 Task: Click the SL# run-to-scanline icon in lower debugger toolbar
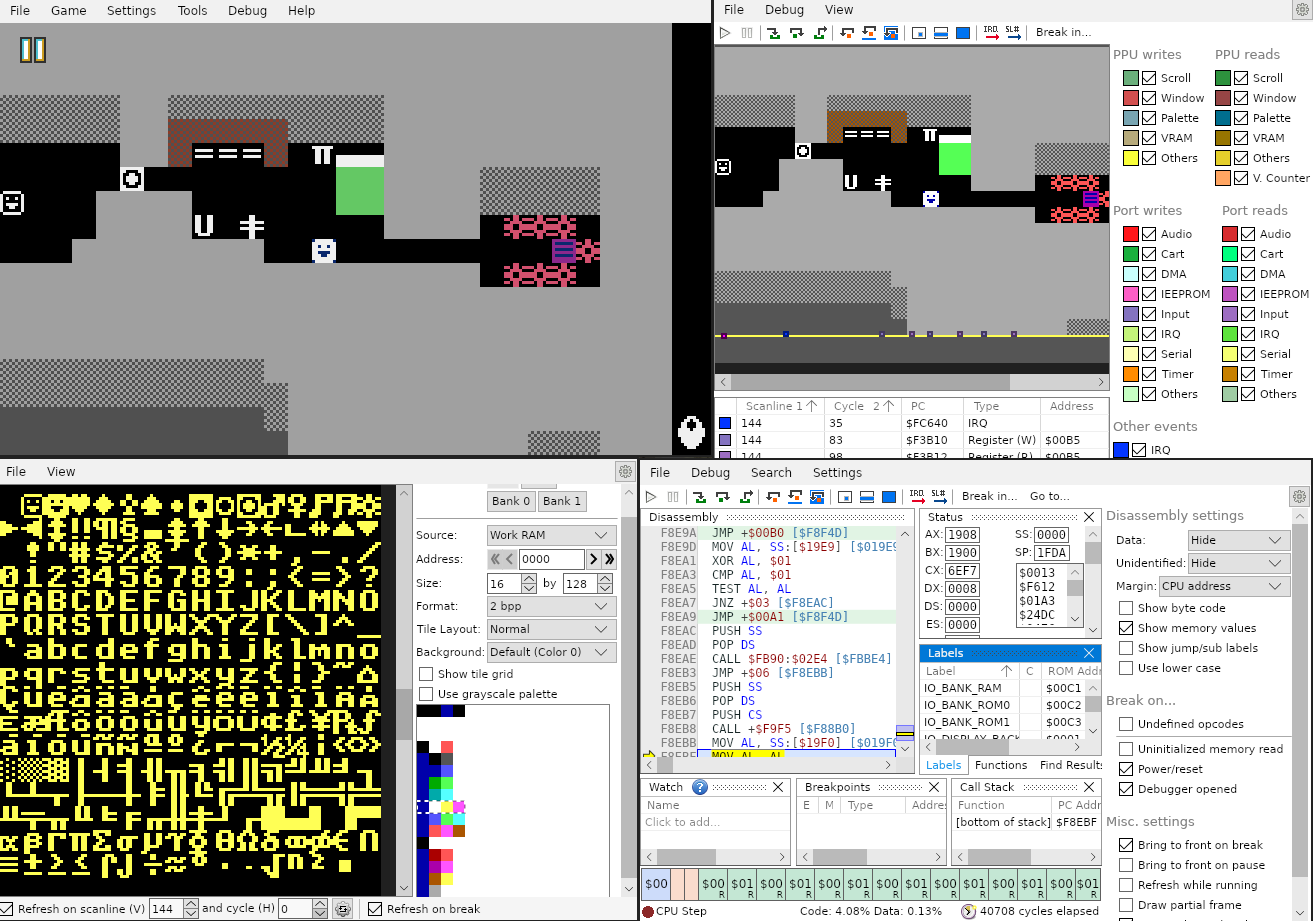(938, 497)
